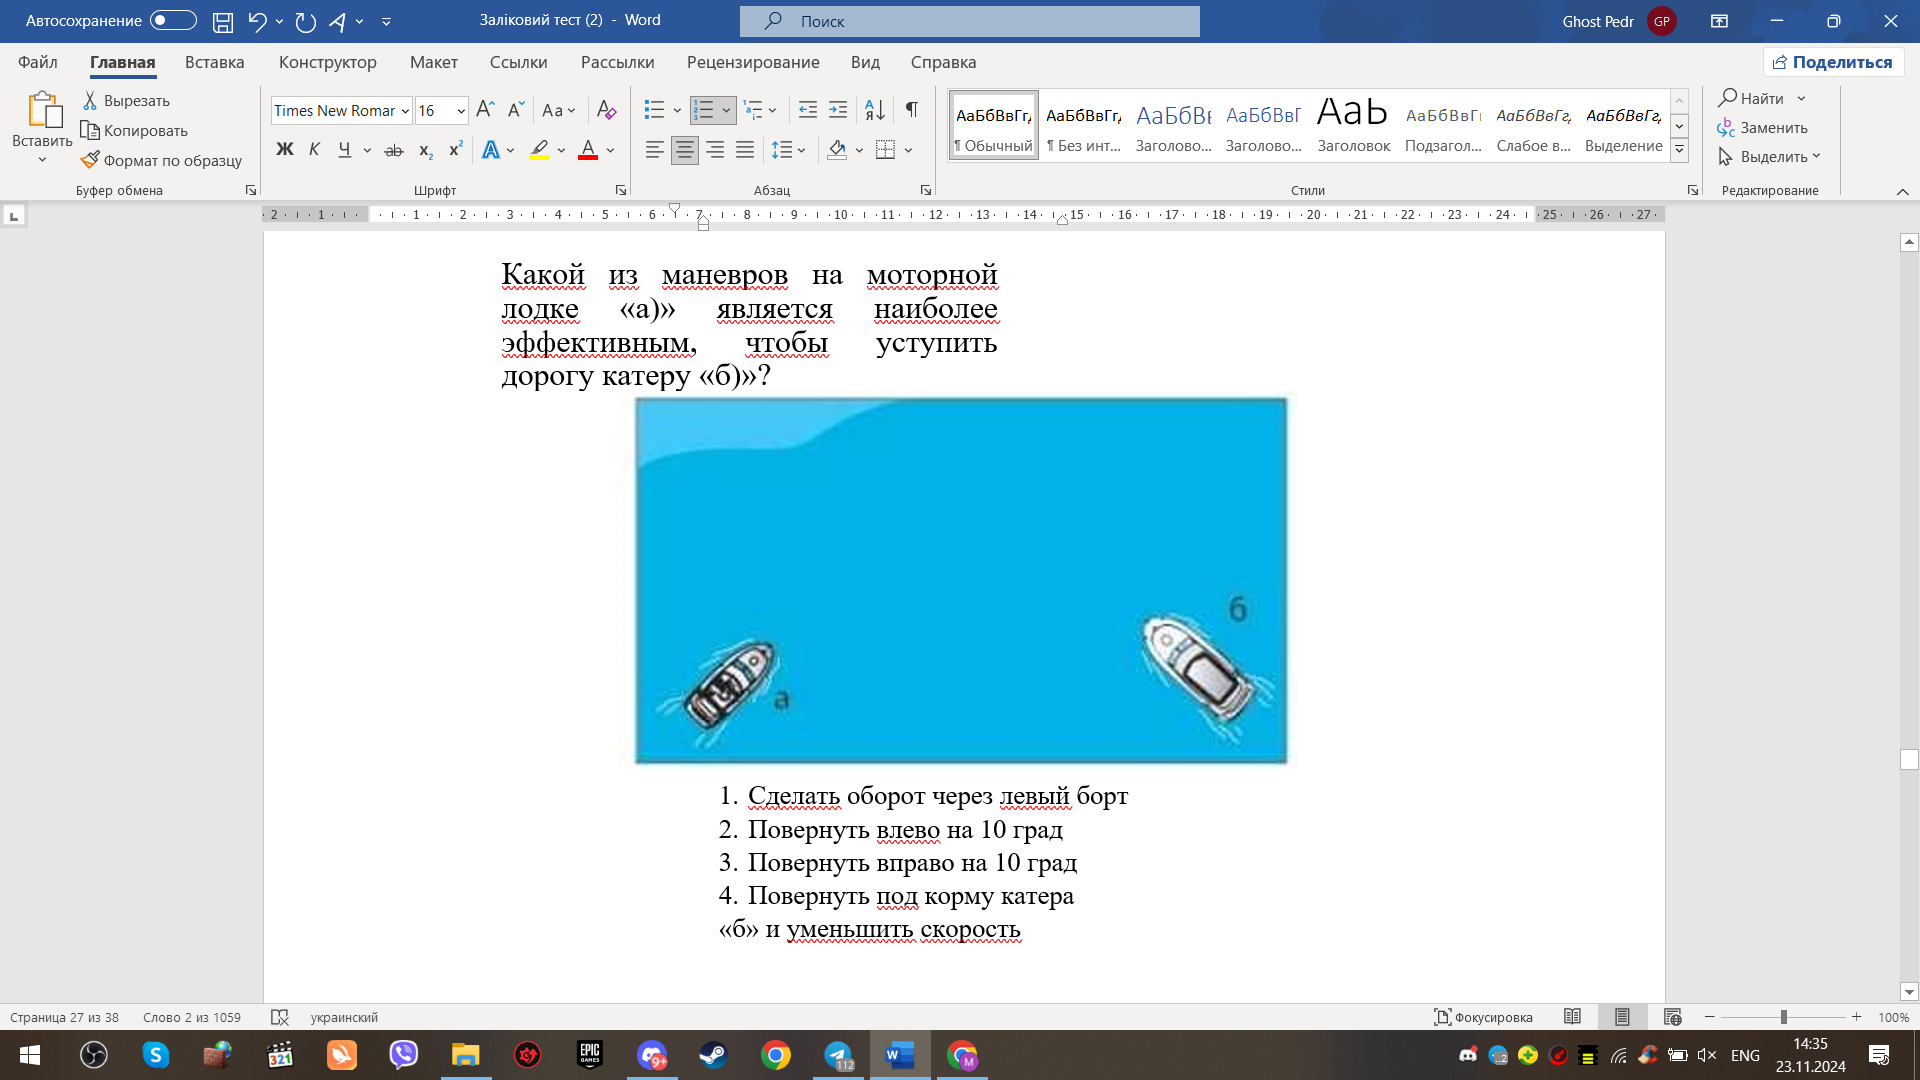1920x1080 pixels.
Task: Toggle subscript x₂ formatting
Action: click(426, 150)
